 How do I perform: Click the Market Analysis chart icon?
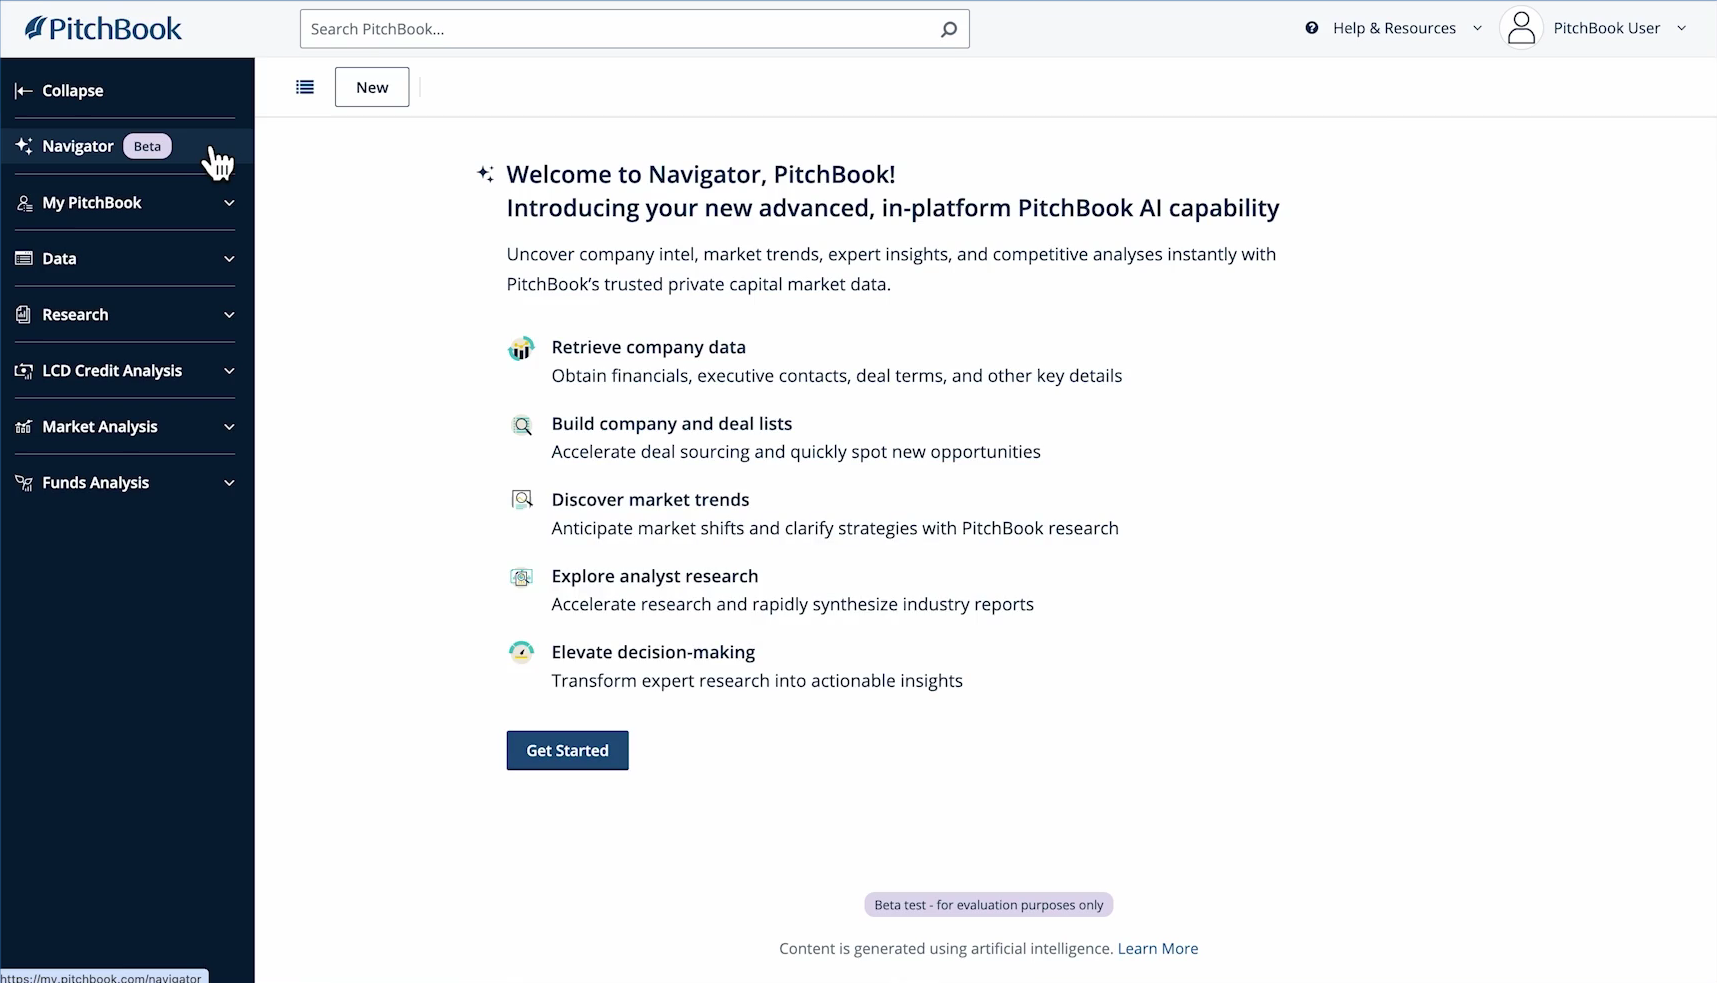coord(24,427)
